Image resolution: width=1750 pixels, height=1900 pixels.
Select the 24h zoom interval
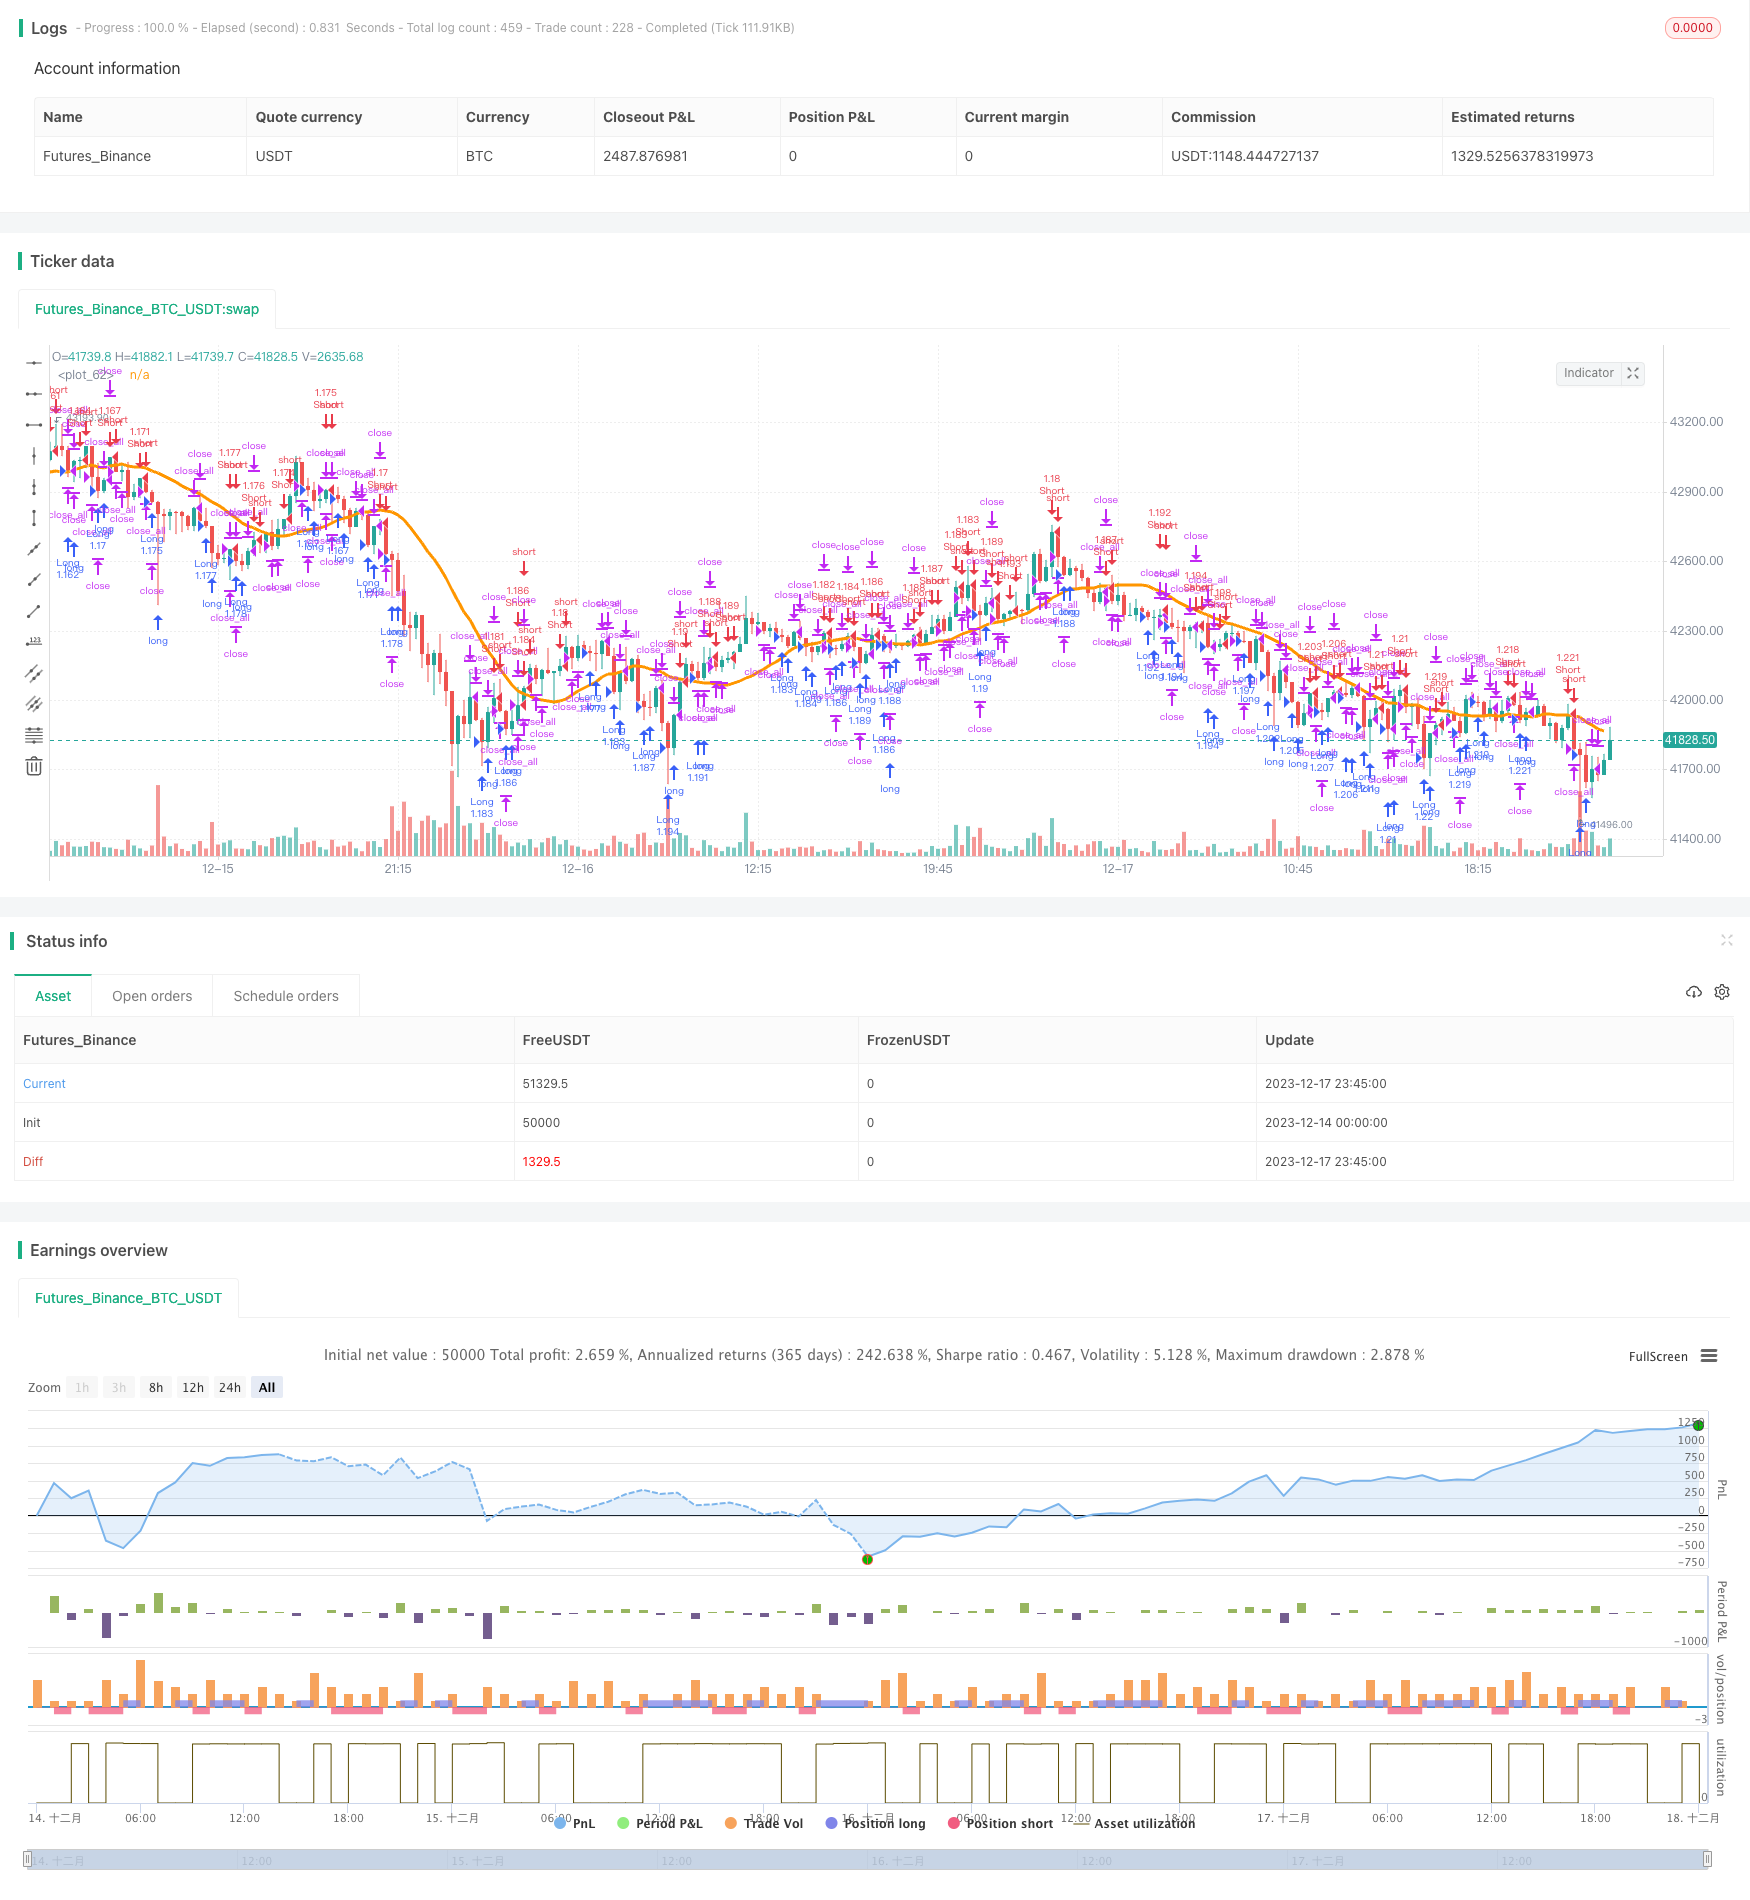(x=229, y=1387)
